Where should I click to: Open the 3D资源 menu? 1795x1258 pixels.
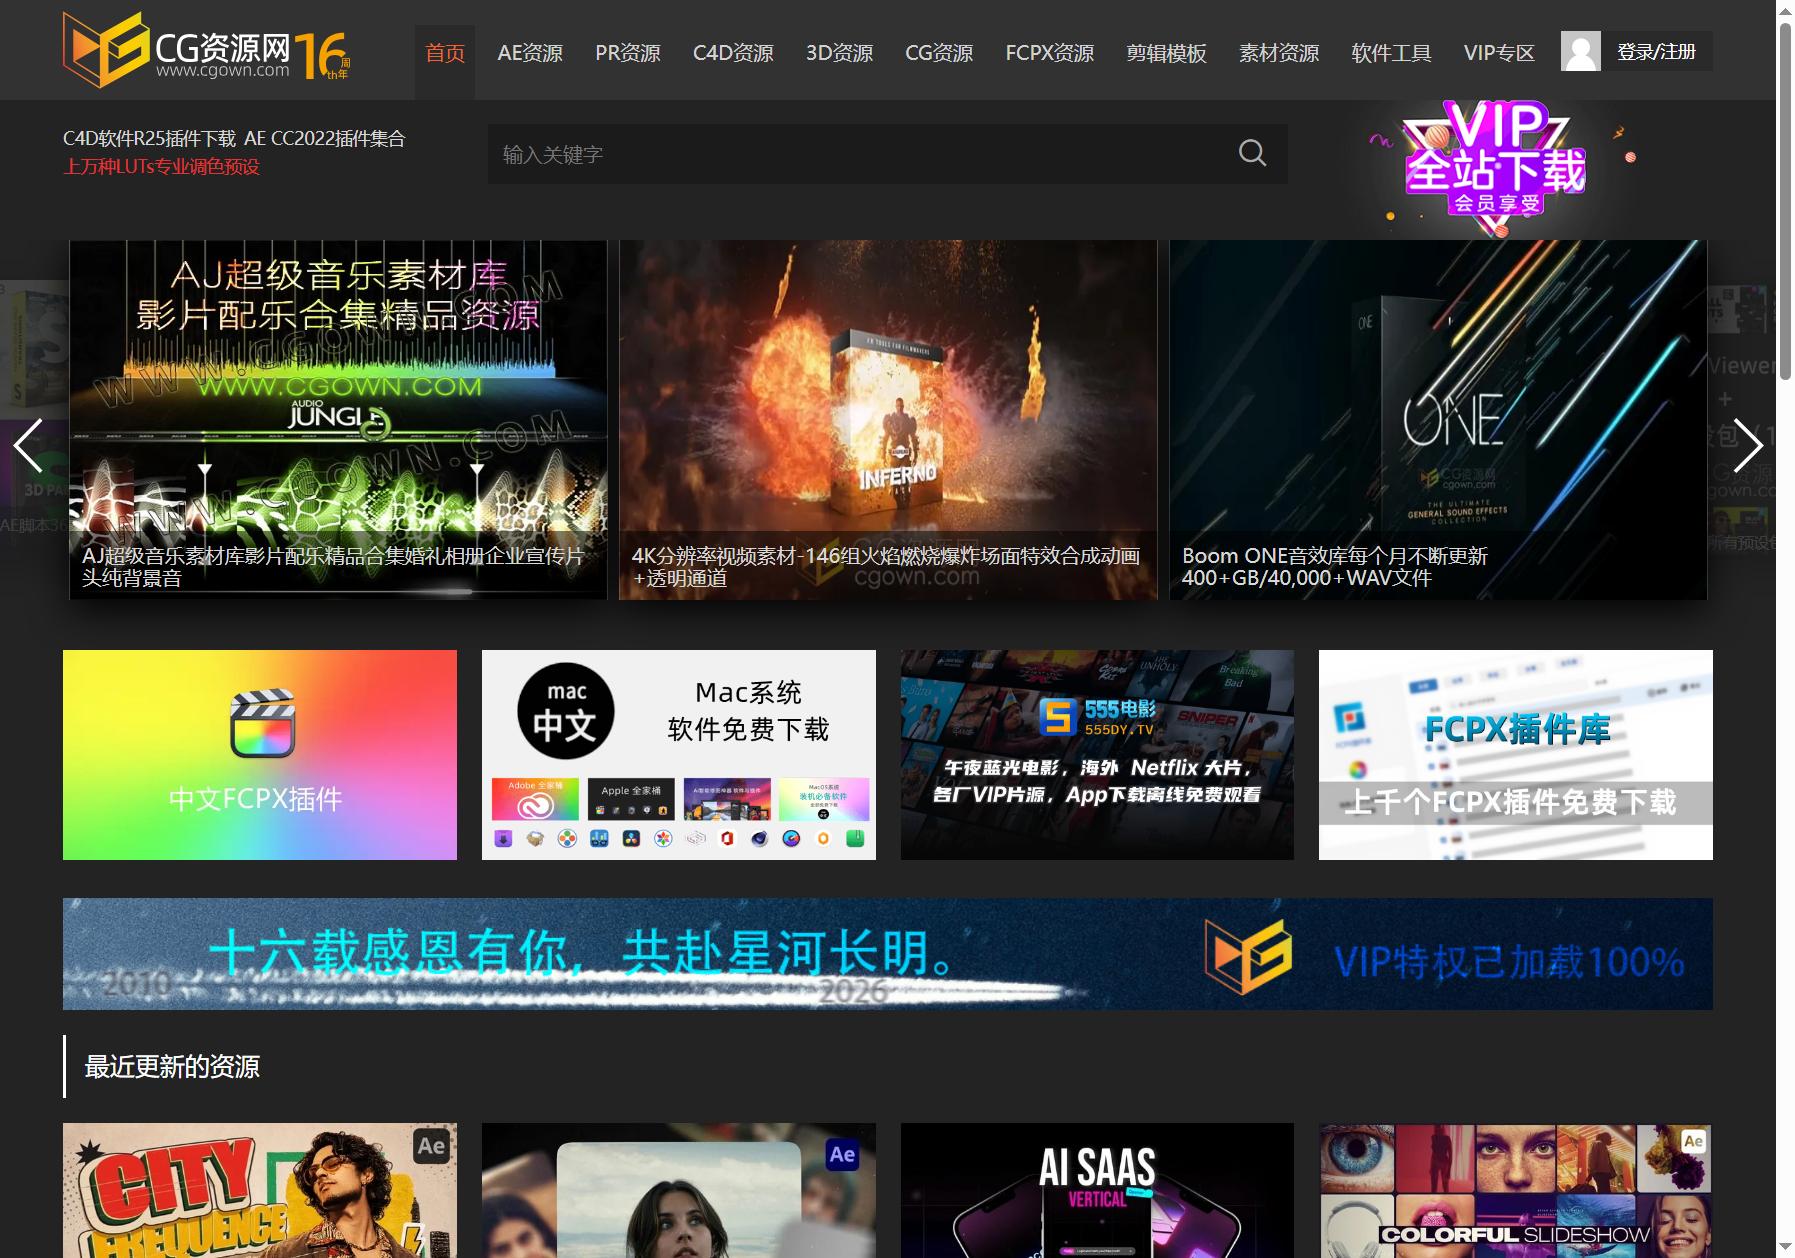pyautogui.click(x=839, y=53)
